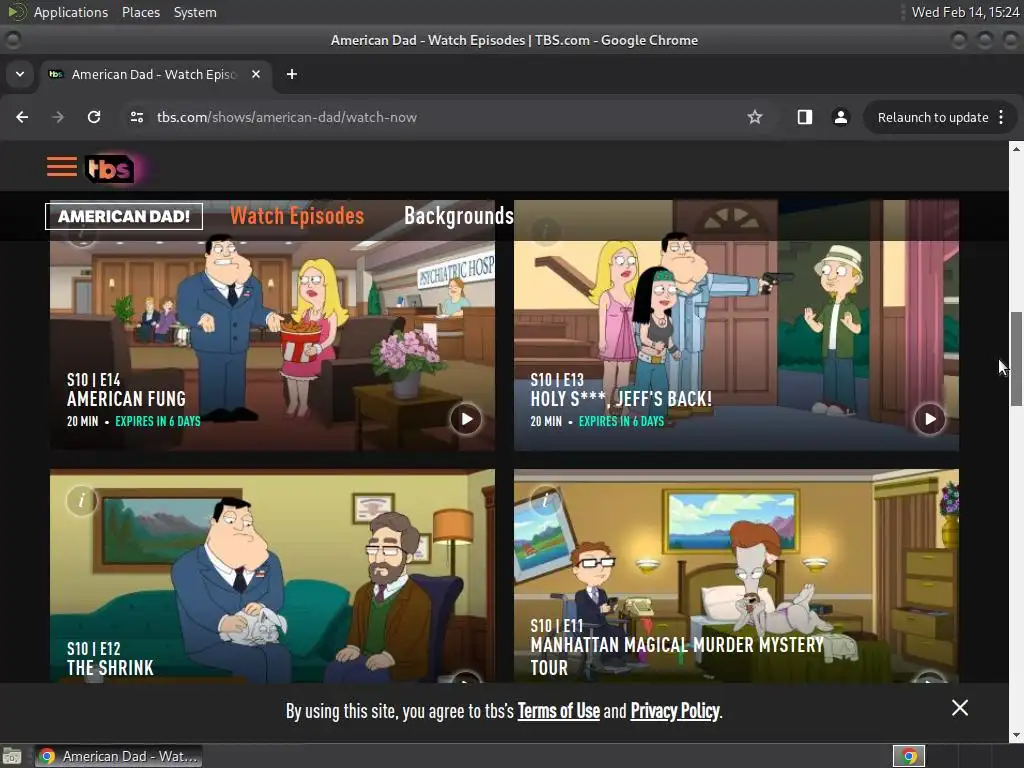The width and height of the screenshot is (1024, 768).
Task: Open the TBS hamburger menu
Action: coord(61,167)
